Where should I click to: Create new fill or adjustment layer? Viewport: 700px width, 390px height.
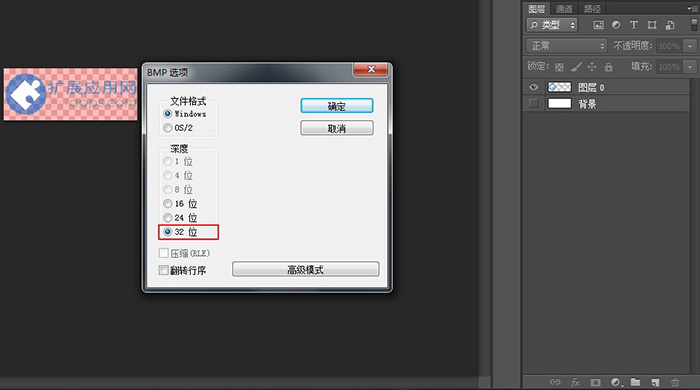tap(616, 382)
